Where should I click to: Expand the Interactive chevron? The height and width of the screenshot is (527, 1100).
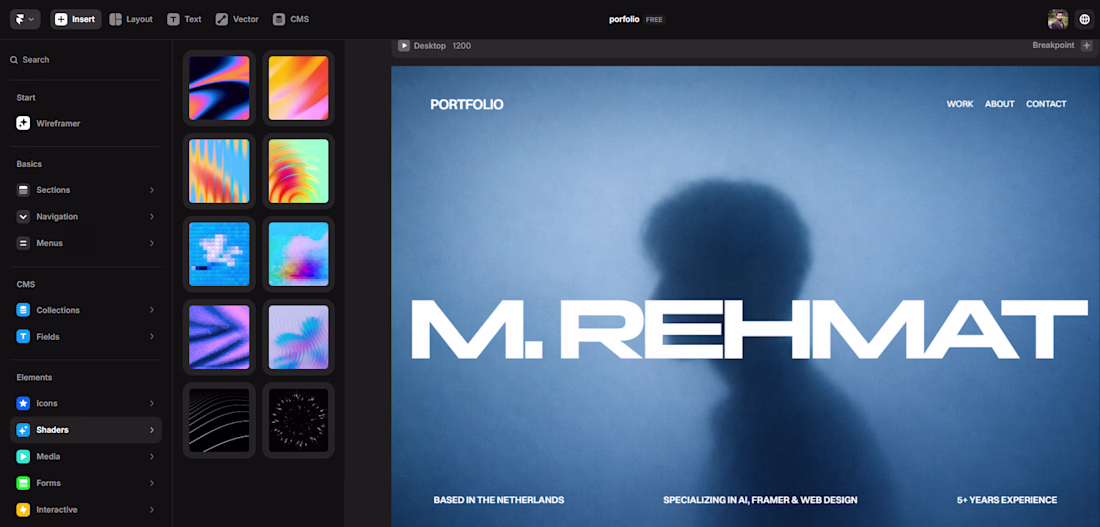[152, 510]
